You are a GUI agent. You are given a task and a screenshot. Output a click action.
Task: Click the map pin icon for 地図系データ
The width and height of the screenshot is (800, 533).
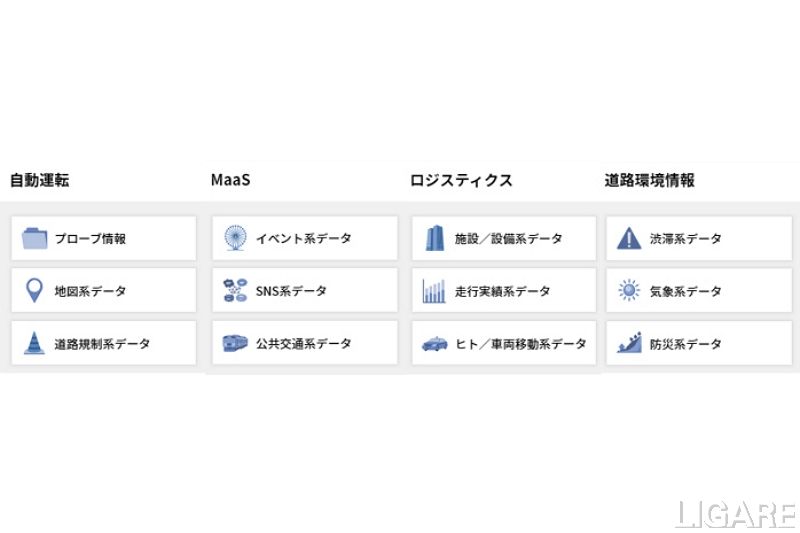coord(35,291)
